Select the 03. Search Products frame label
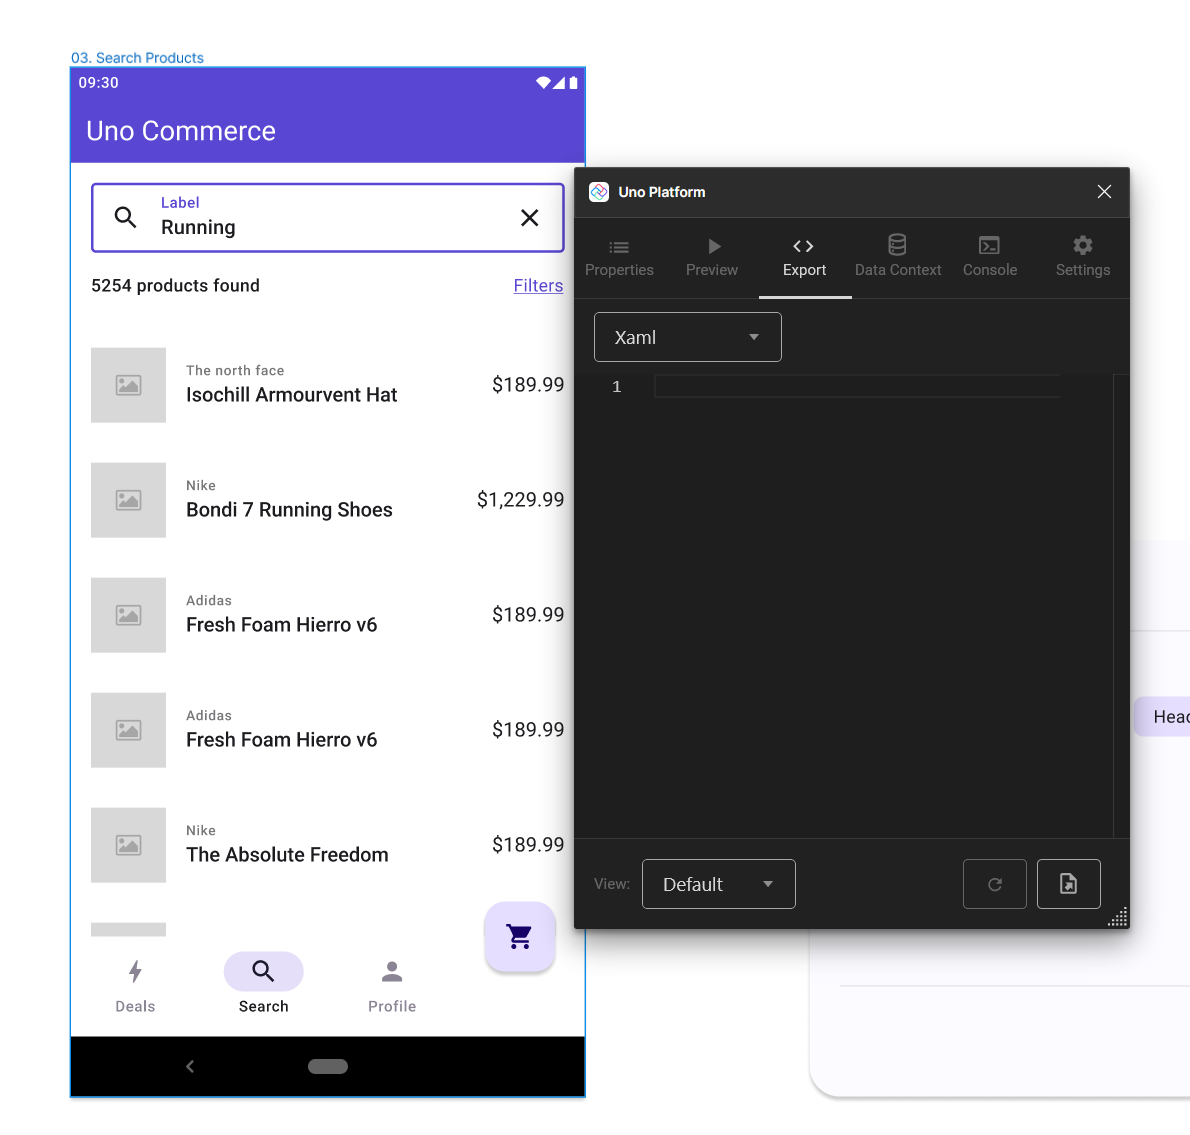 point(137,58)
